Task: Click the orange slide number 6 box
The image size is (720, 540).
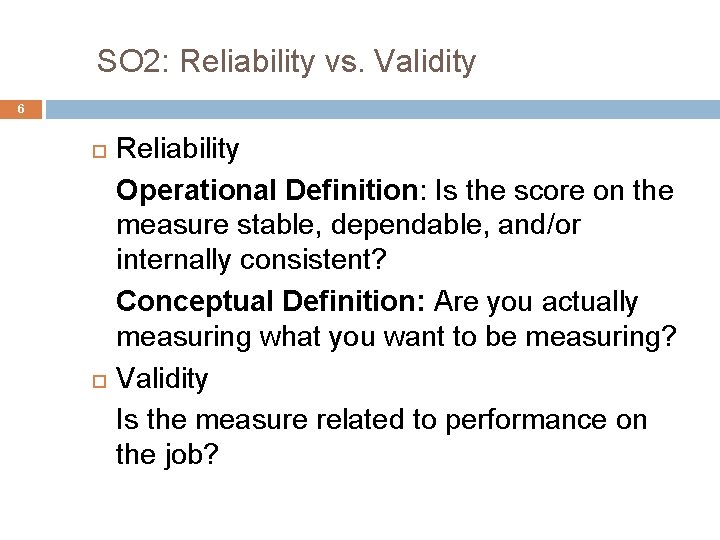Action: (21, 110)
